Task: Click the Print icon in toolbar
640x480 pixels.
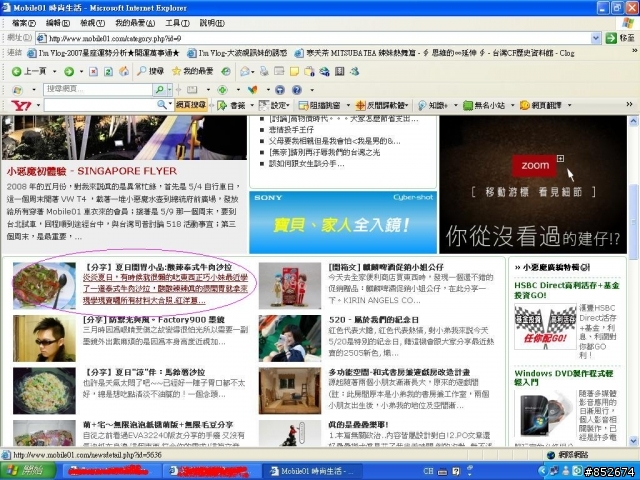Action: [x=264, y=71]
